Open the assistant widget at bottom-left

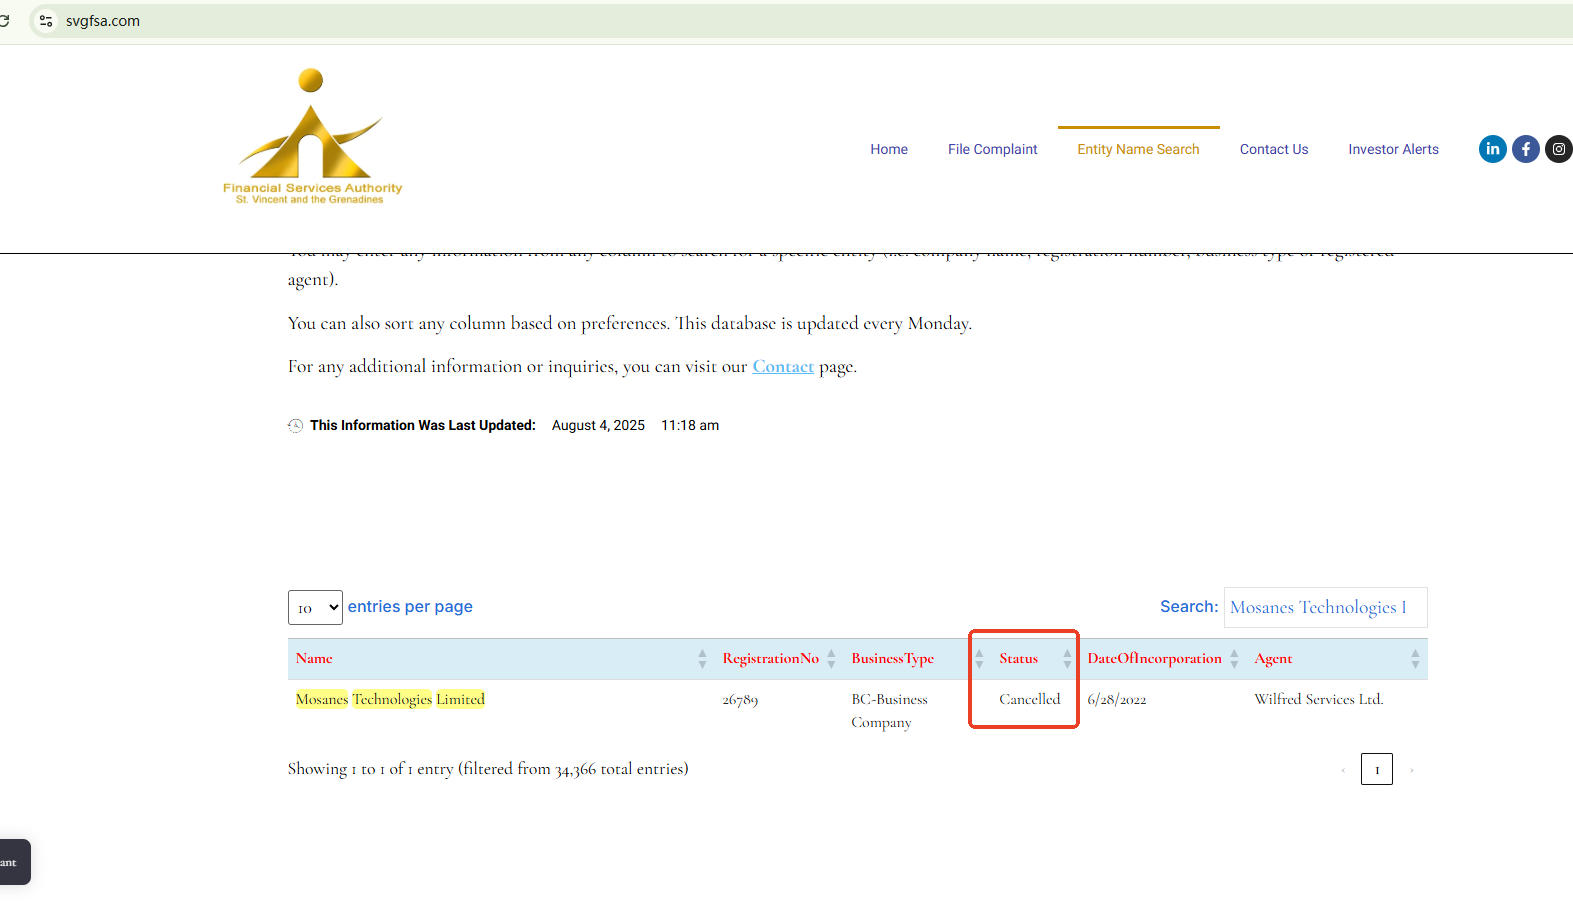pyautogui.click(x=14, y=862)
